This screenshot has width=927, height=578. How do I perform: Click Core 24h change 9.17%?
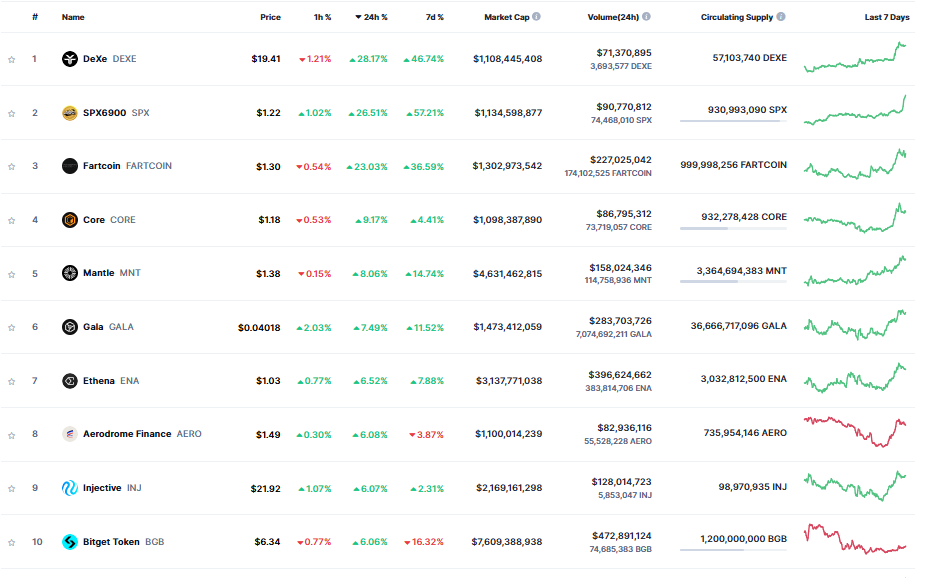point(371,220)
